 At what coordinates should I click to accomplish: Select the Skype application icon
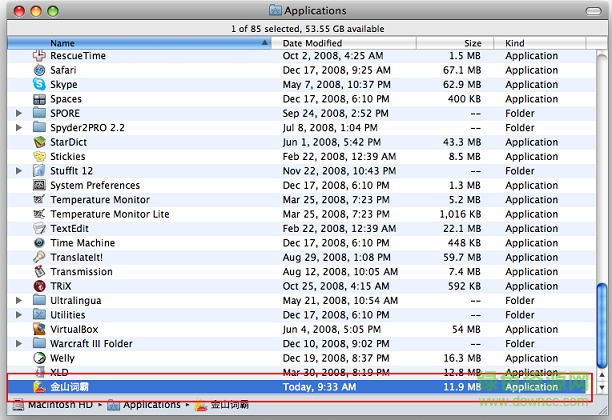point(39,85)
